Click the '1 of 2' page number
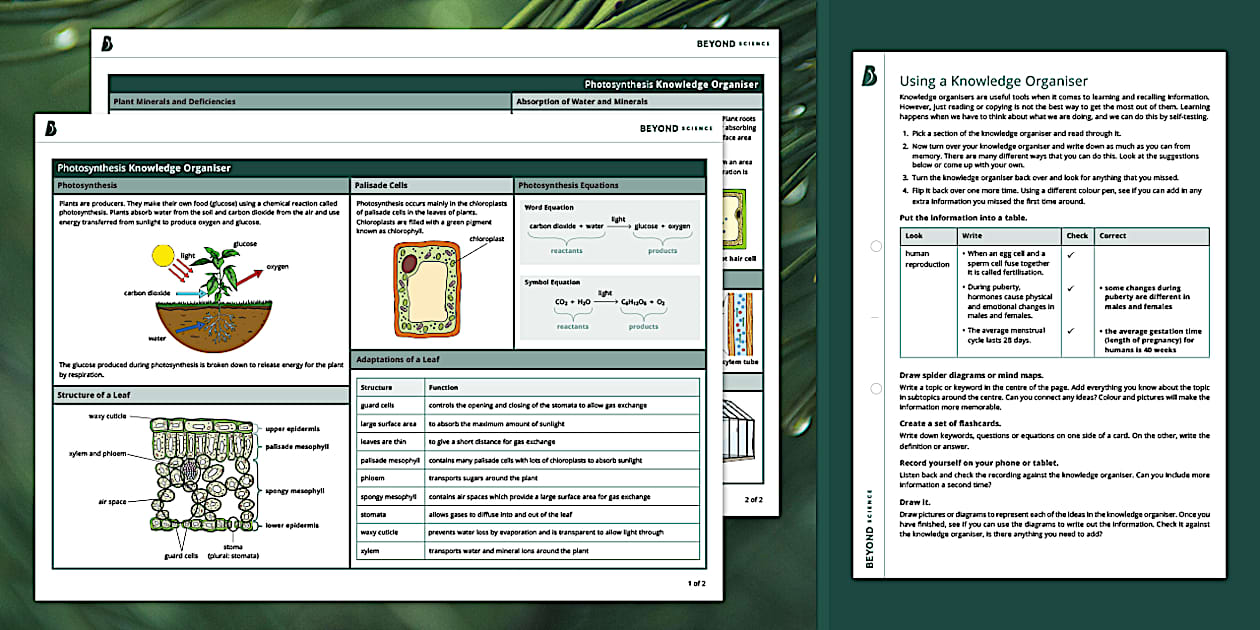The height and width of the screenshot is (630, 1260). [x=696, y=582]
